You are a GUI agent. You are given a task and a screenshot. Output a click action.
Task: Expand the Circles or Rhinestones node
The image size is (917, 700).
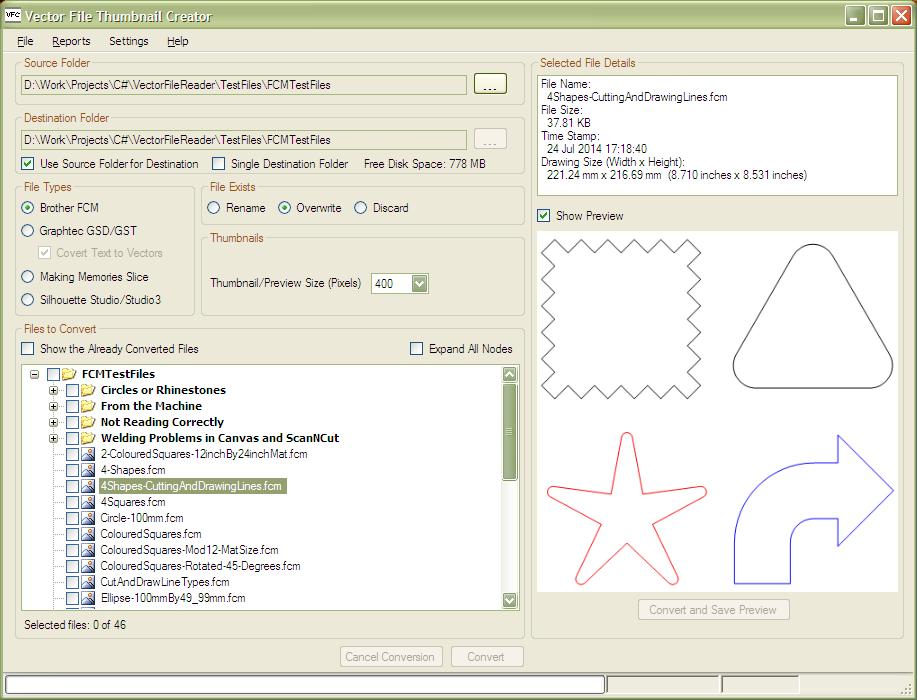(x=55, y=390)
